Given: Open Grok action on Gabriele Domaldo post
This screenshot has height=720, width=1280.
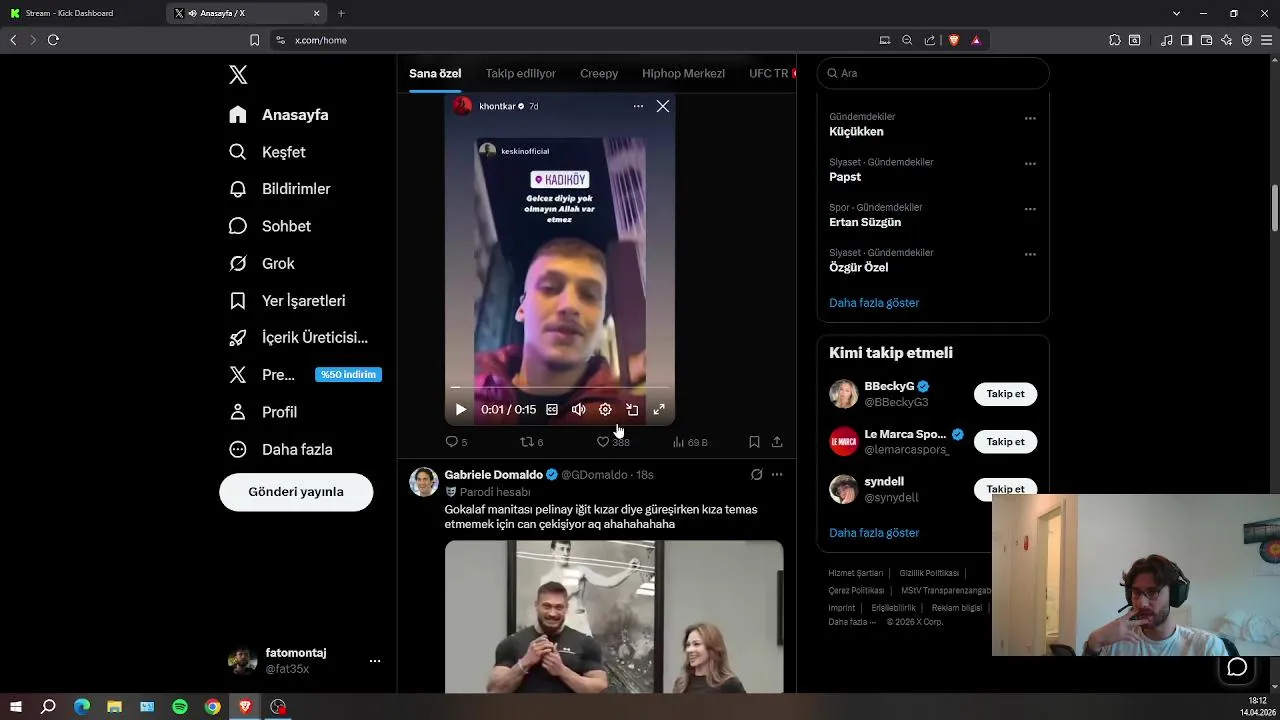Looking at the screenshot, I should coord(756,474).
